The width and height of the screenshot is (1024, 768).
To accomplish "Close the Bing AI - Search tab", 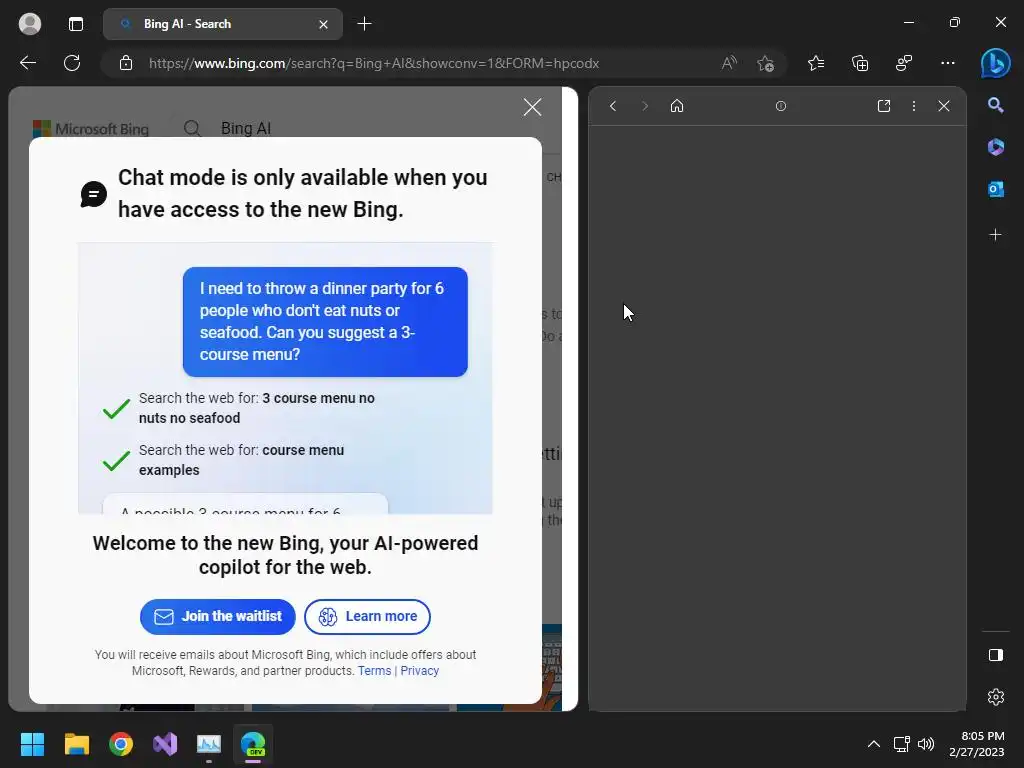I will click(x=323, y=24).
